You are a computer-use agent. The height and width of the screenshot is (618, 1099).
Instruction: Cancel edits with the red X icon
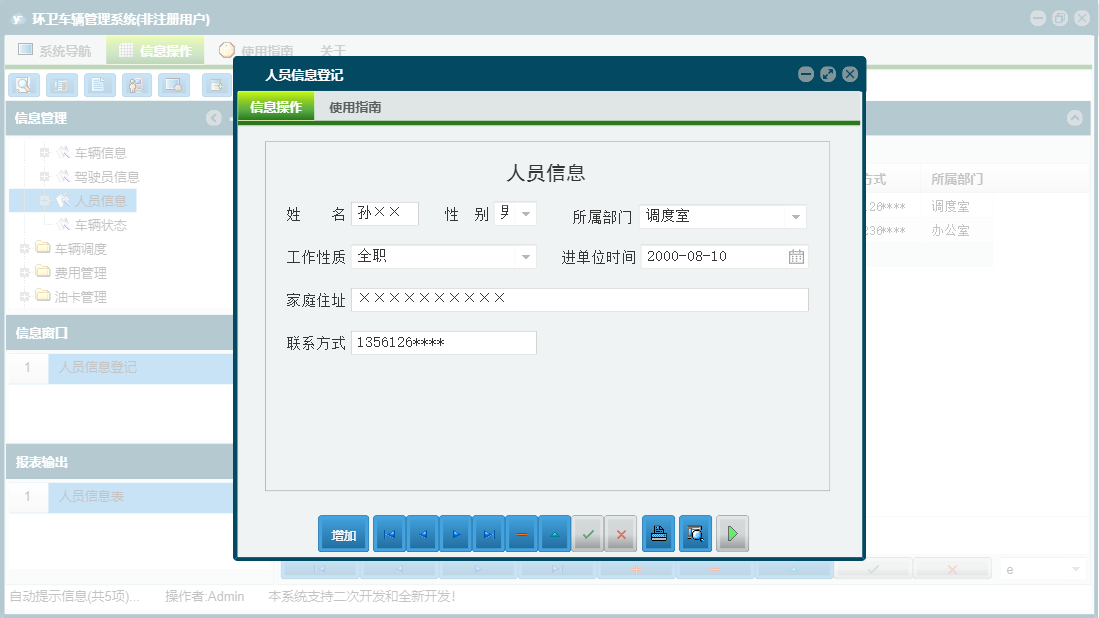tap(620, 533)
